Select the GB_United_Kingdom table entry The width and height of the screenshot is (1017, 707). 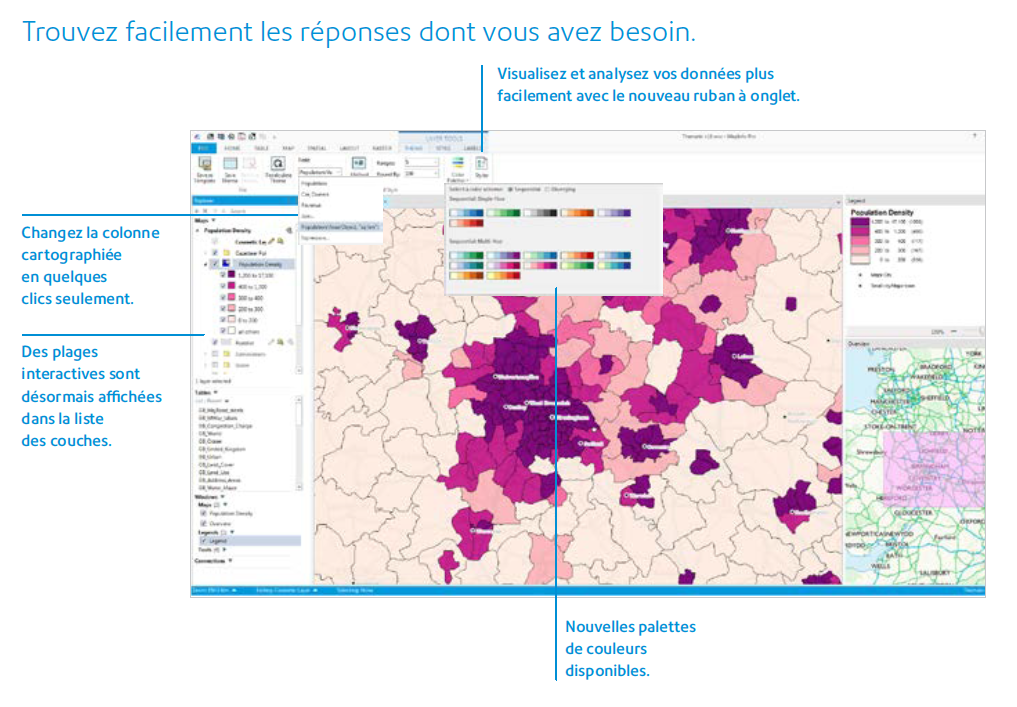click(x=222, y=449)
